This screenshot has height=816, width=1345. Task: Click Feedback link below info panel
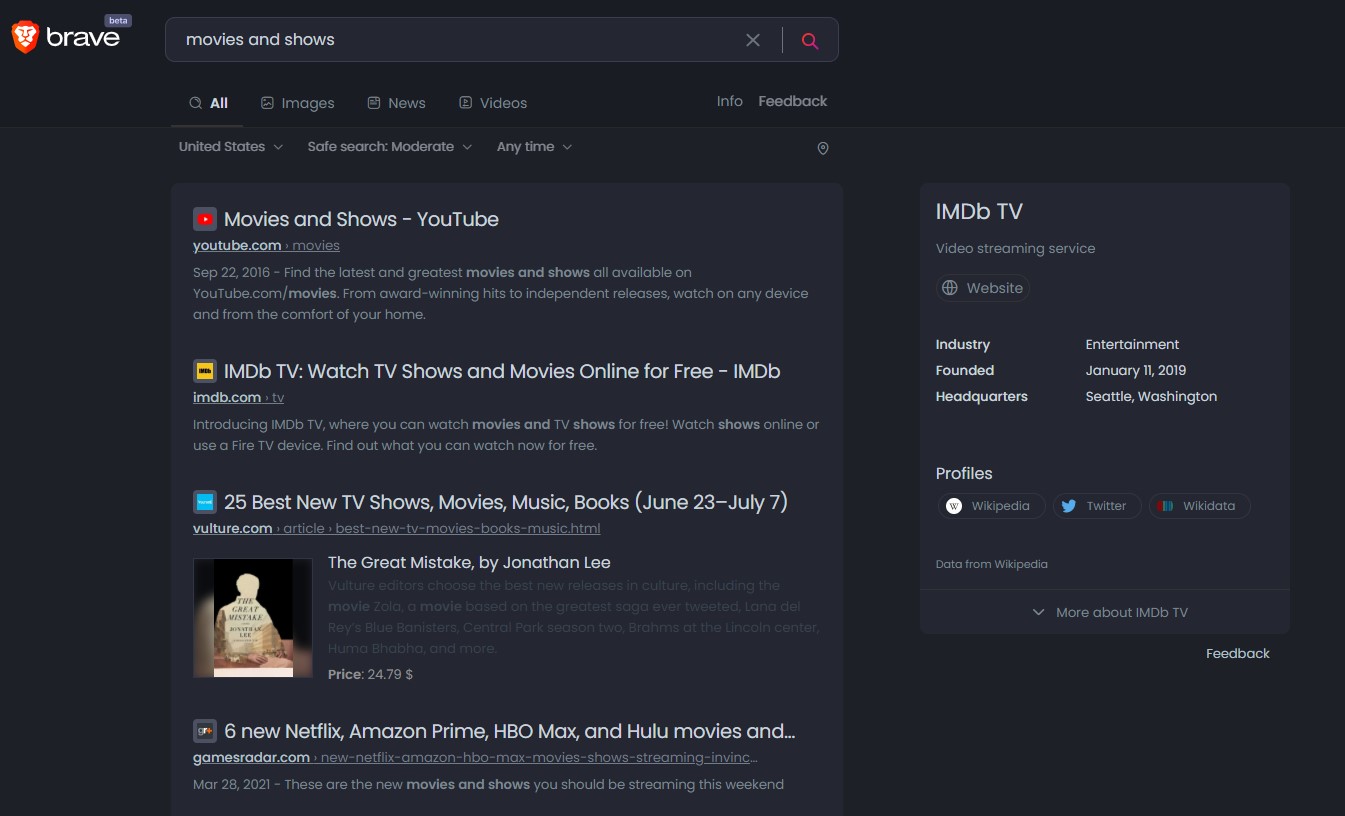(x=1238, y=654)
